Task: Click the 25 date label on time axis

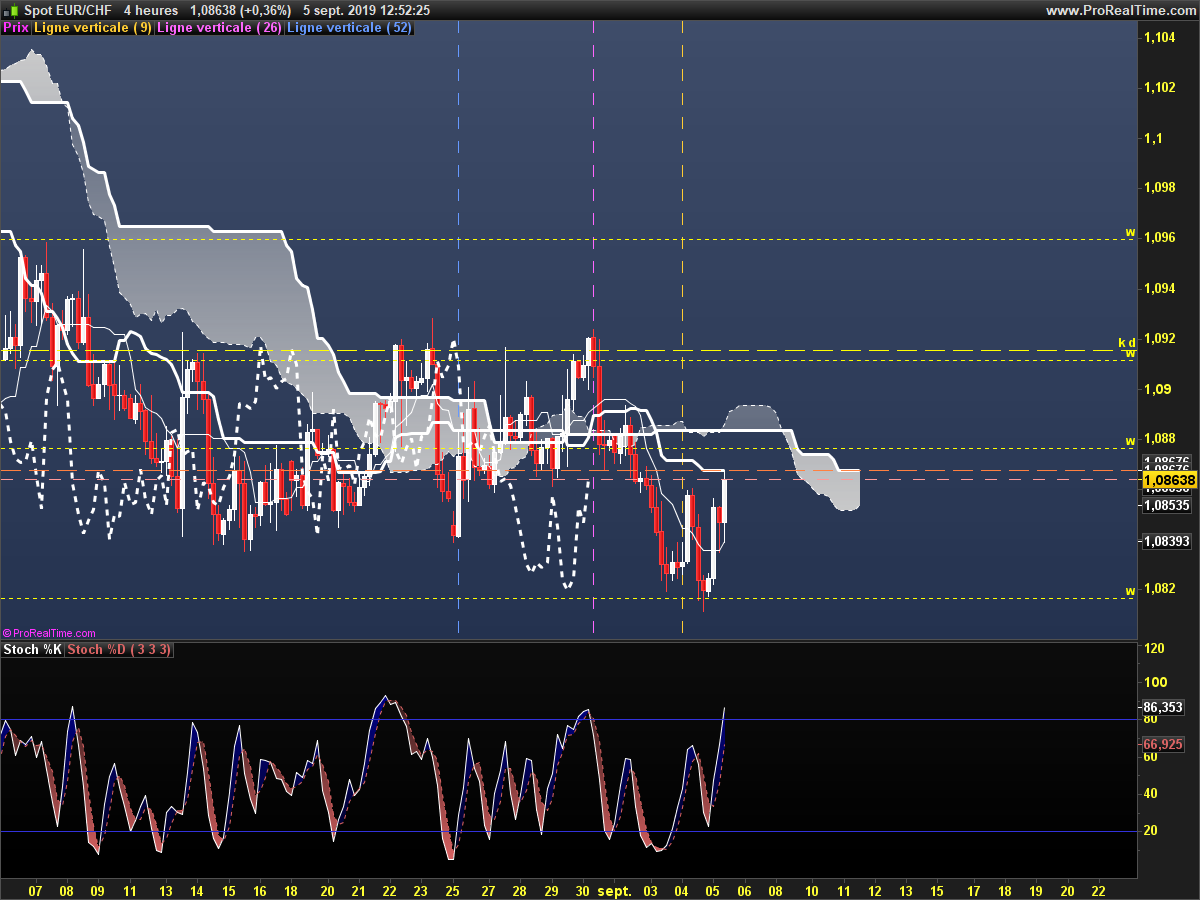Action: coord(451,890)
